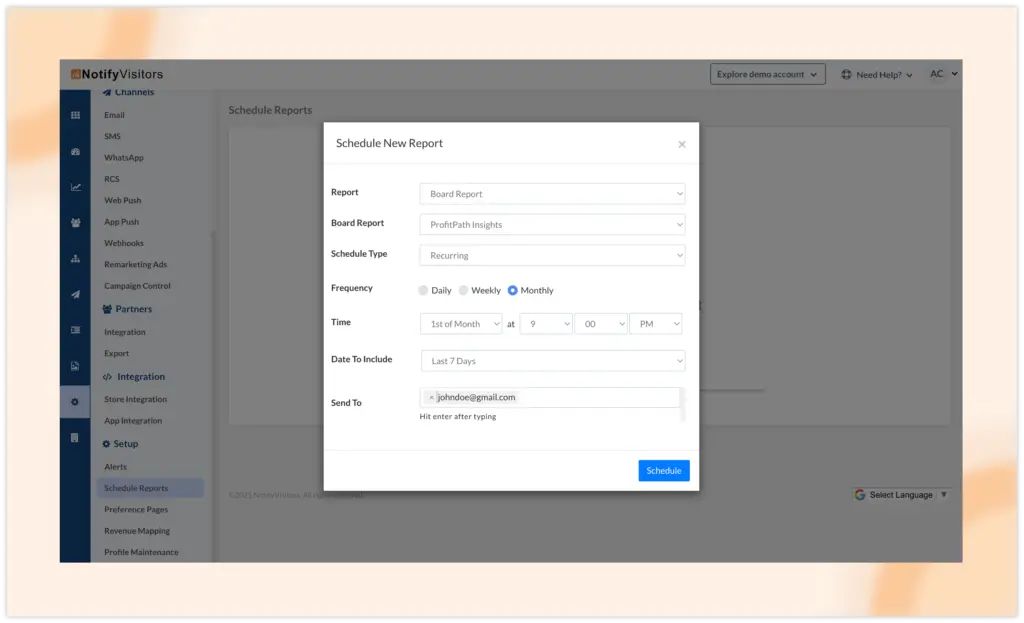Expand the Schedule Type dropdown
Viewport: 1024px width, 623px height.
coord(552,255)
